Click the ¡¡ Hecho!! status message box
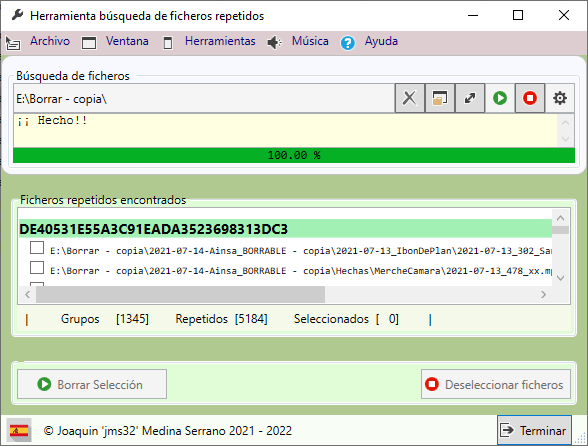The height and width of the screenshot is (446, 588). (x=285, y=130)
